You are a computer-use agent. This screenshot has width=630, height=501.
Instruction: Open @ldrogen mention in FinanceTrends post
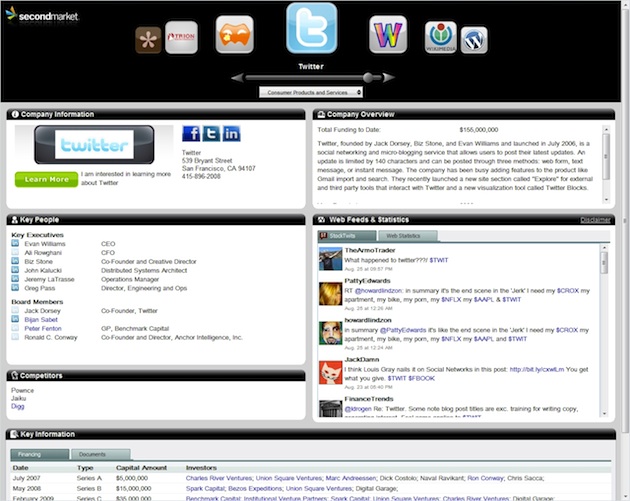[x=358, y=409]
